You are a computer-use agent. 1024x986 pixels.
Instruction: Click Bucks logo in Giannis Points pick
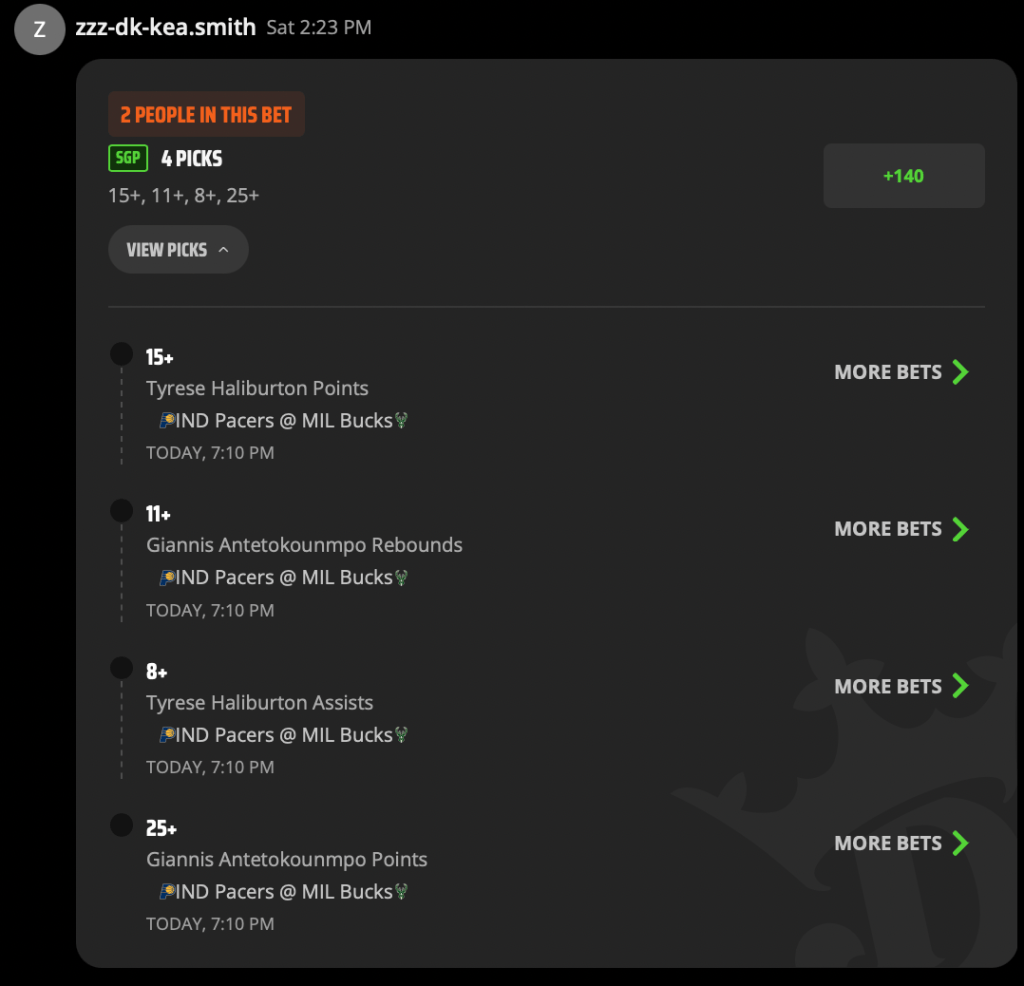[401, 891]
